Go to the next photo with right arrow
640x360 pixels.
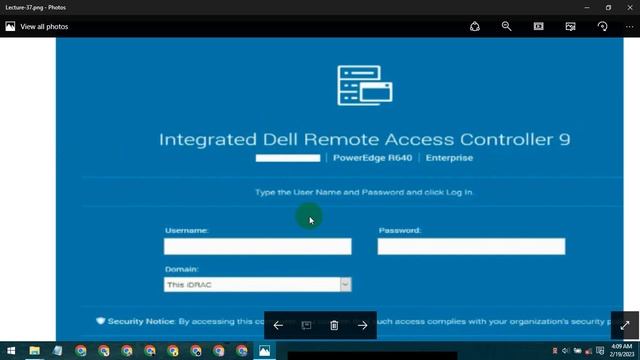click(362, 325)
